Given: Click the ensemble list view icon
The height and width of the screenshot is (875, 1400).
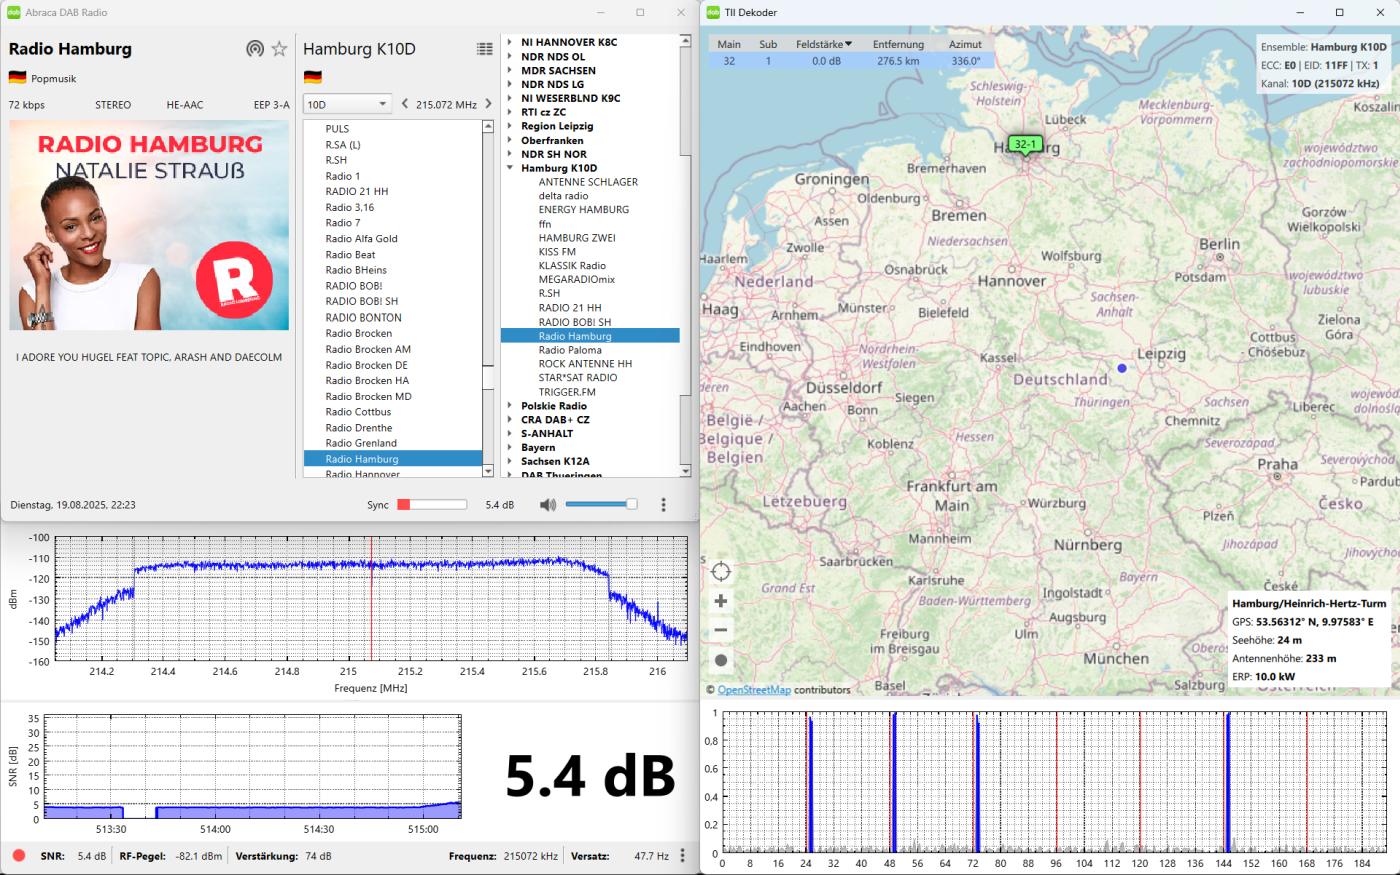Looking at the screenshot, I should (x=485, y=49).
